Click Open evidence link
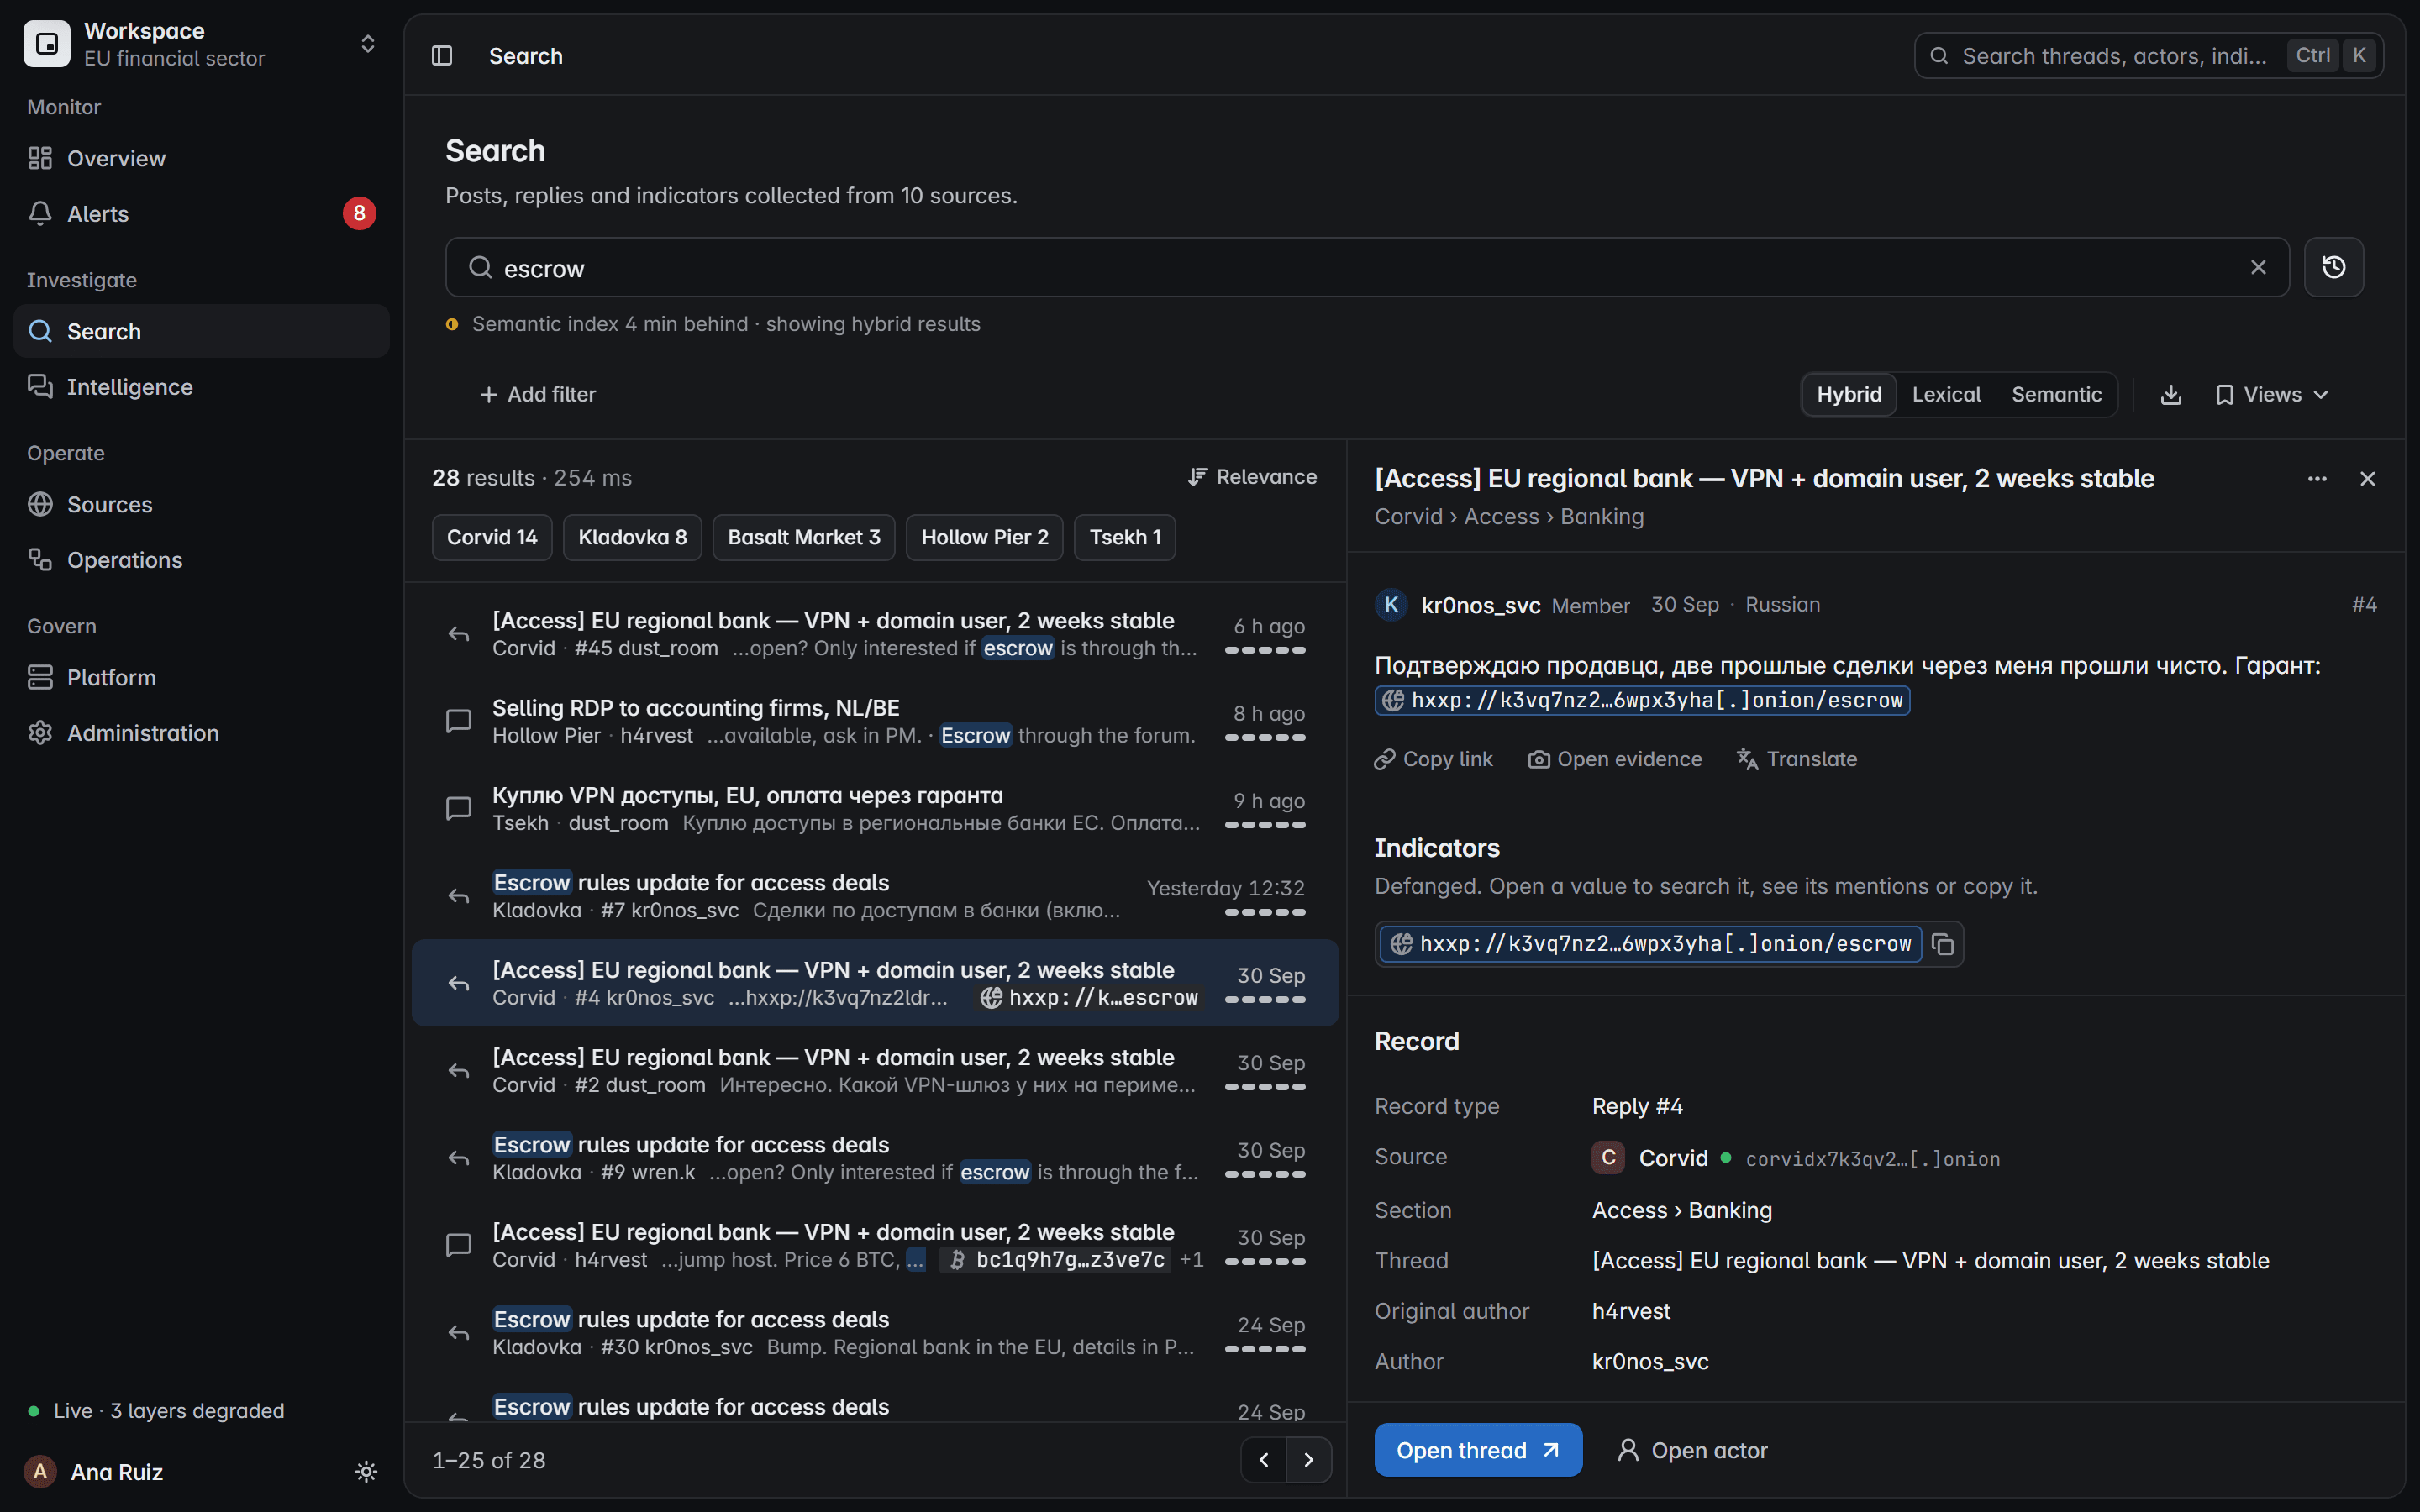2420x1512 pixels. pyautogui.click(x=1614, y=760)
